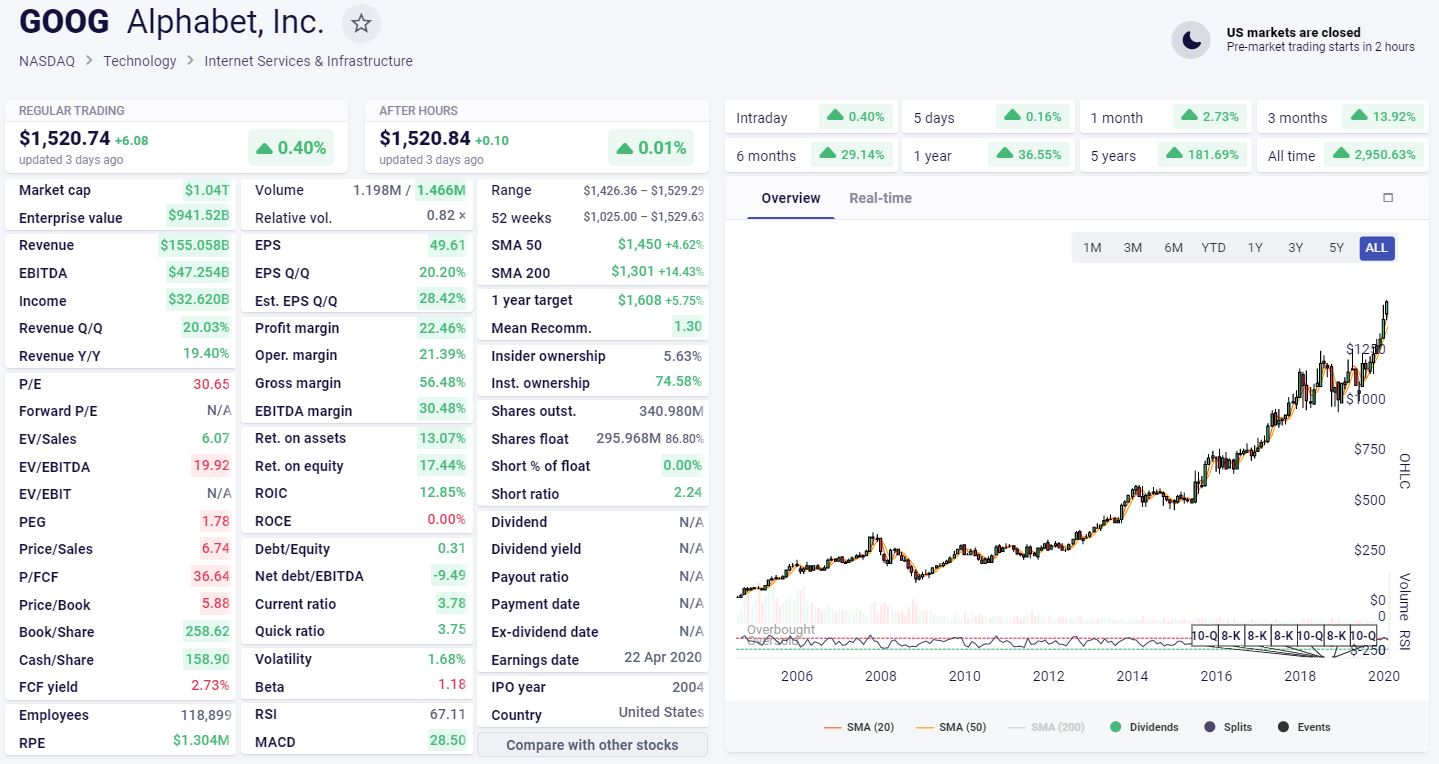Click the Earnings date 22 Apr 2020

663,658
